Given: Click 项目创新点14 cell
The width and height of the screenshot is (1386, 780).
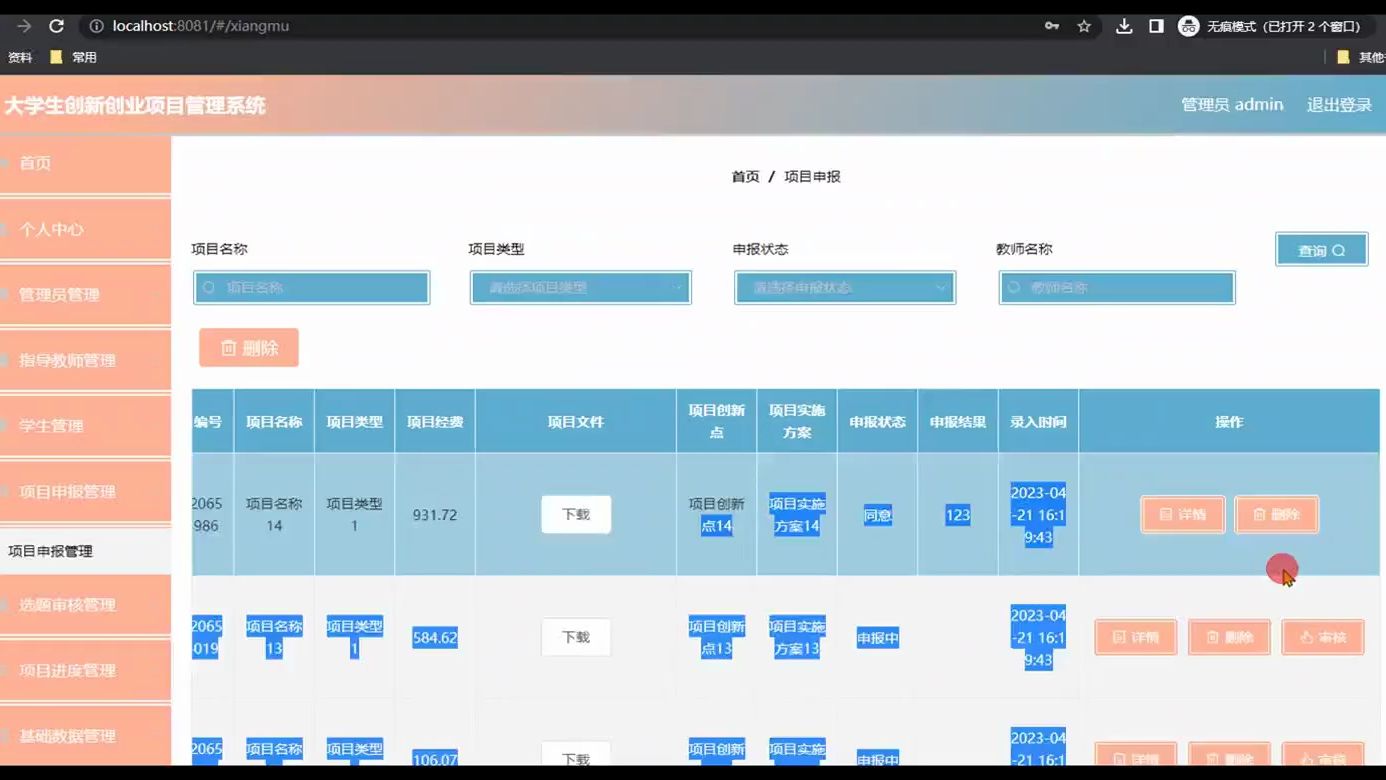Looking at the screenshot, I should [717, 515].
